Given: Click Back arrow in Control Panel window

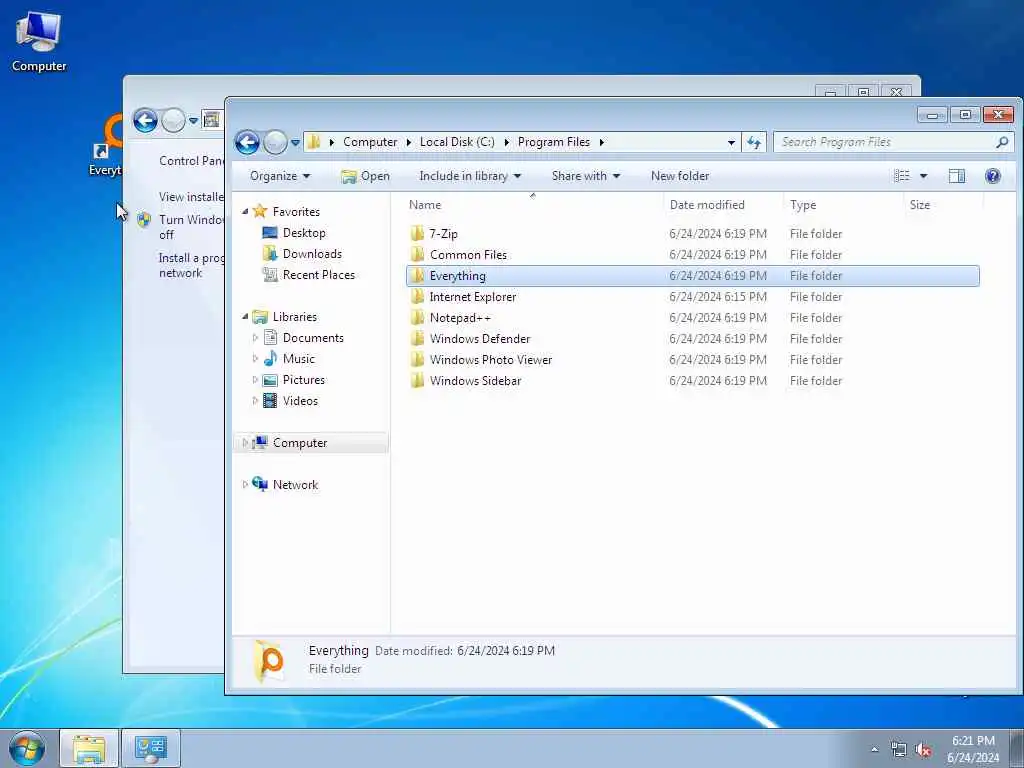Looking at the screenshot, I should [x=145, y=120].
